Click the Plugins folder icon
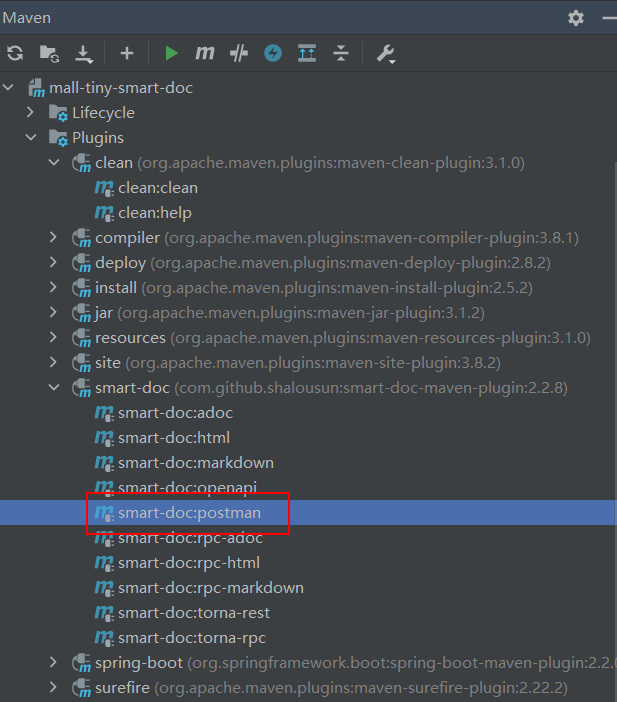Viewport: 617px width, 702px height. click(58, 138)
